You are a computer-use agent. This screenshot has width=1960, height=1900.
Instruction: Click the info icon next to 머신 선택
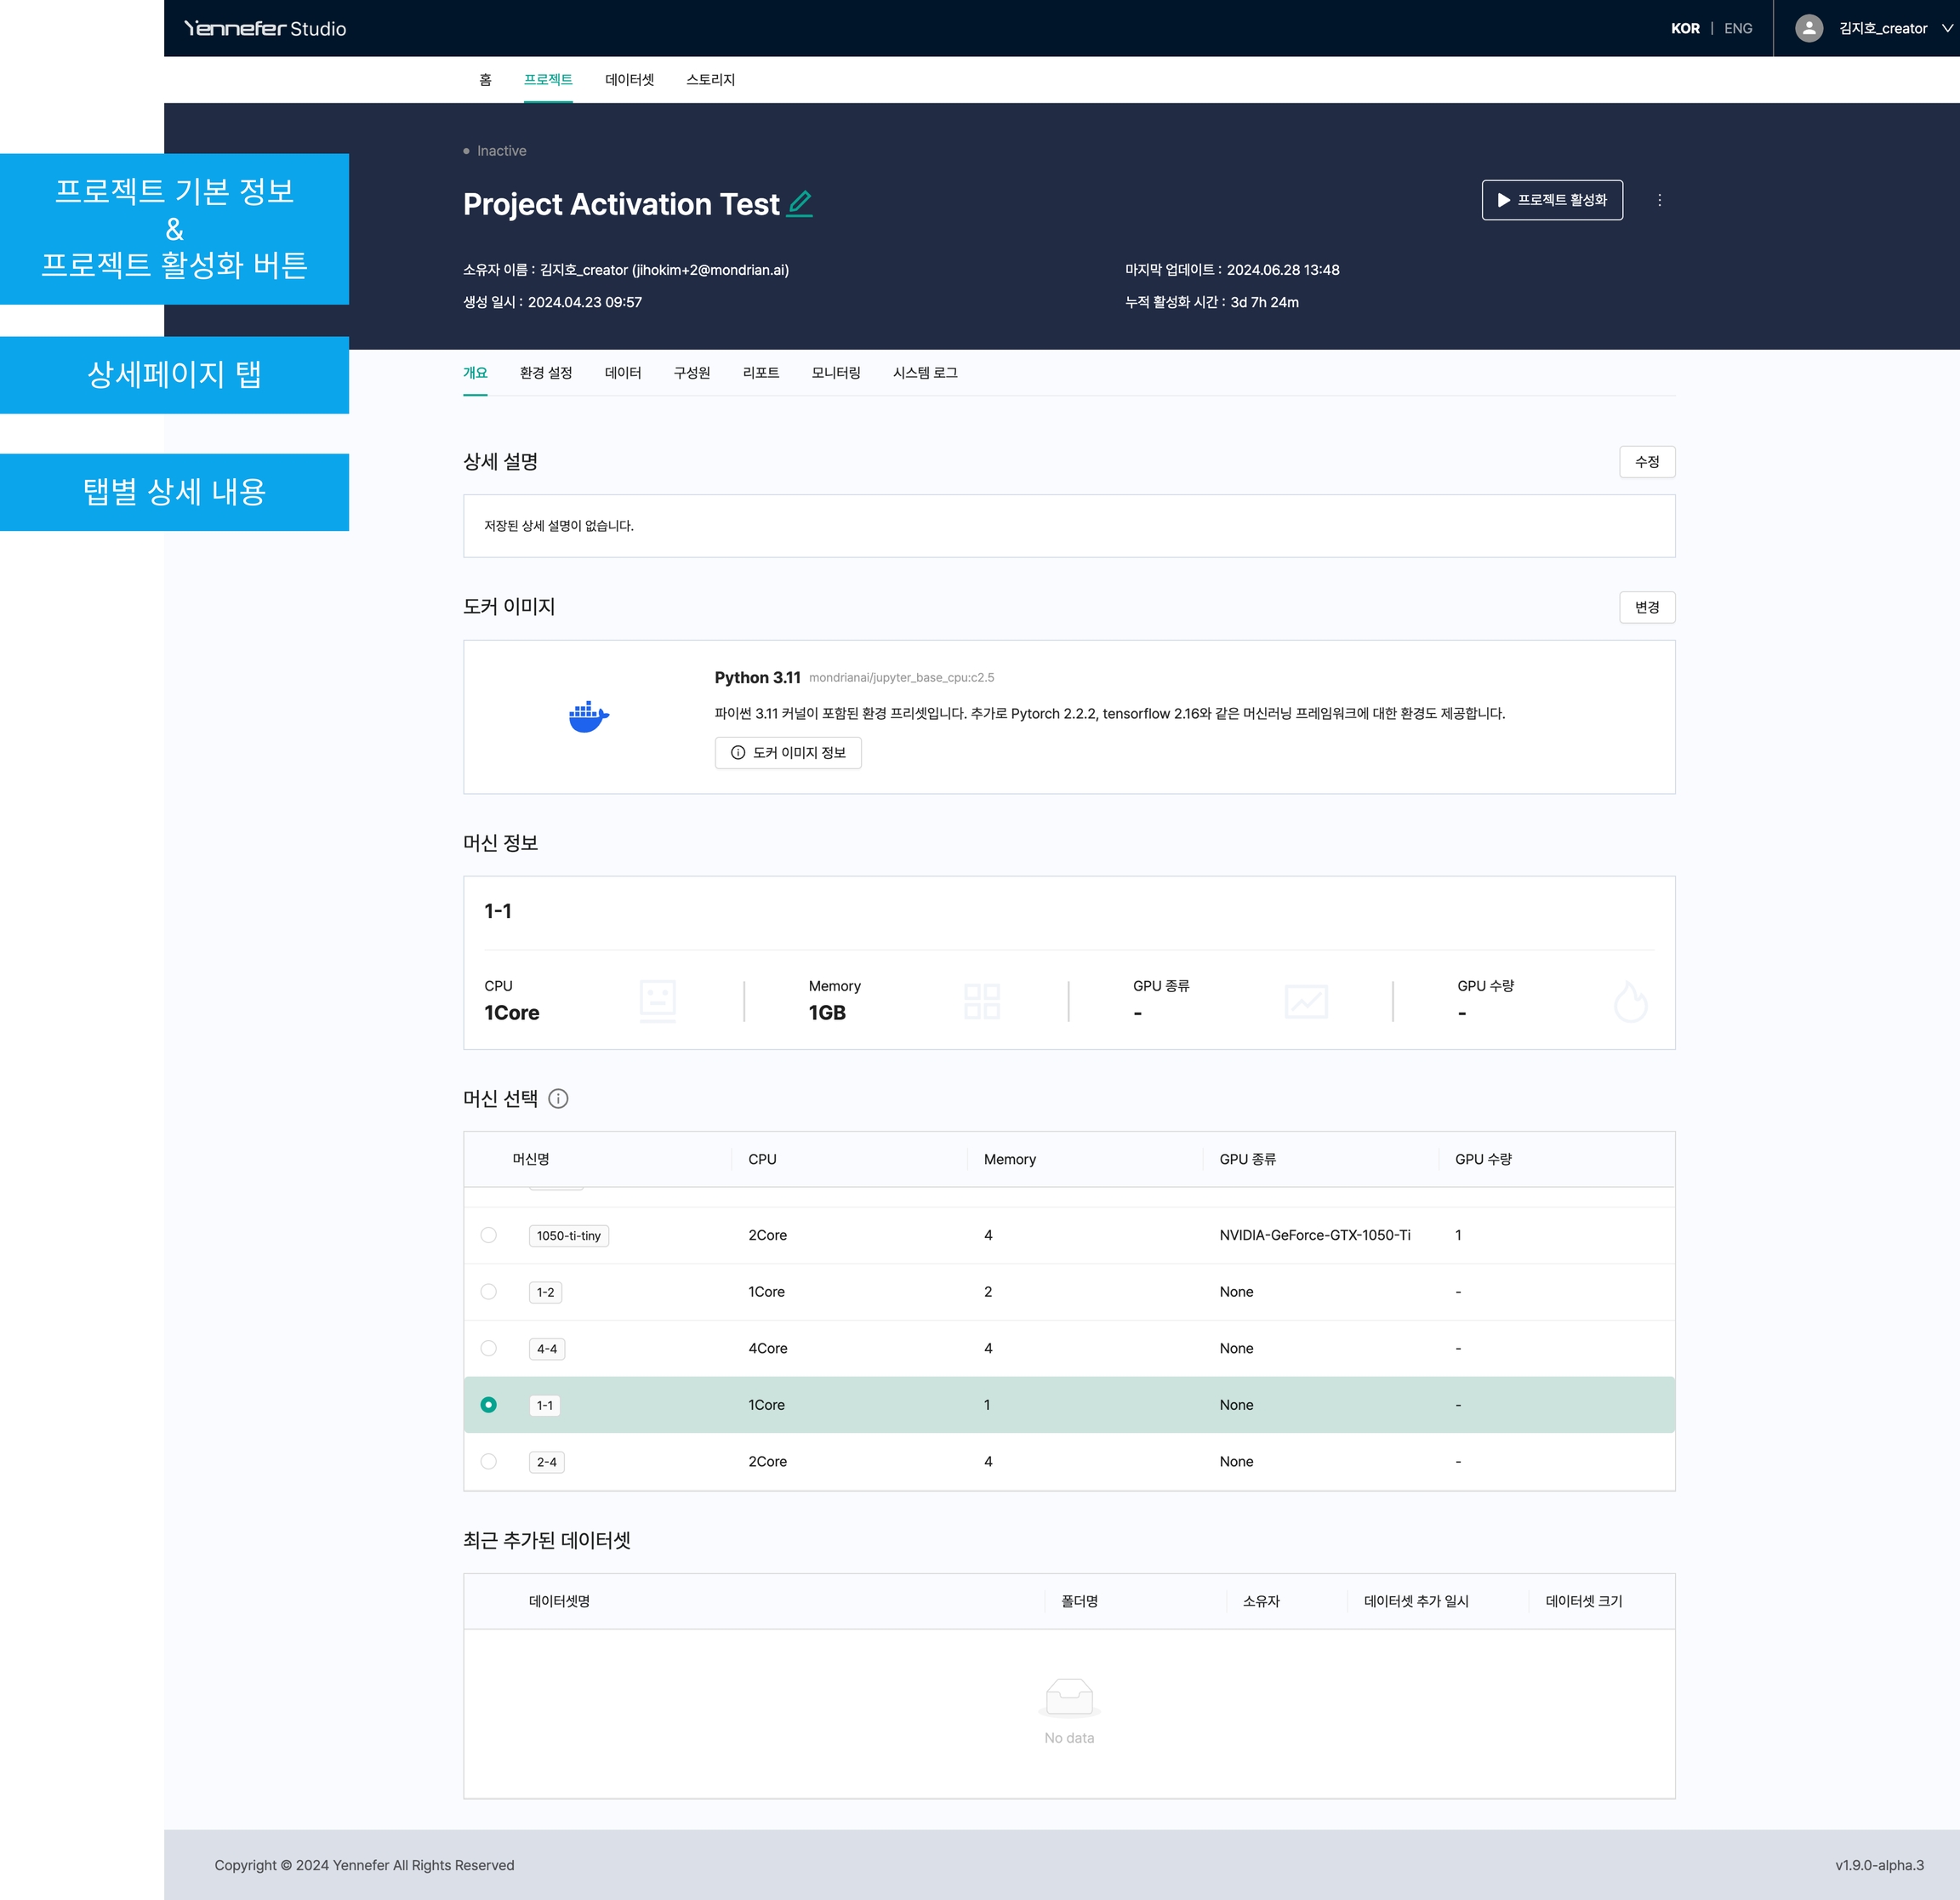click(559, 1098)
